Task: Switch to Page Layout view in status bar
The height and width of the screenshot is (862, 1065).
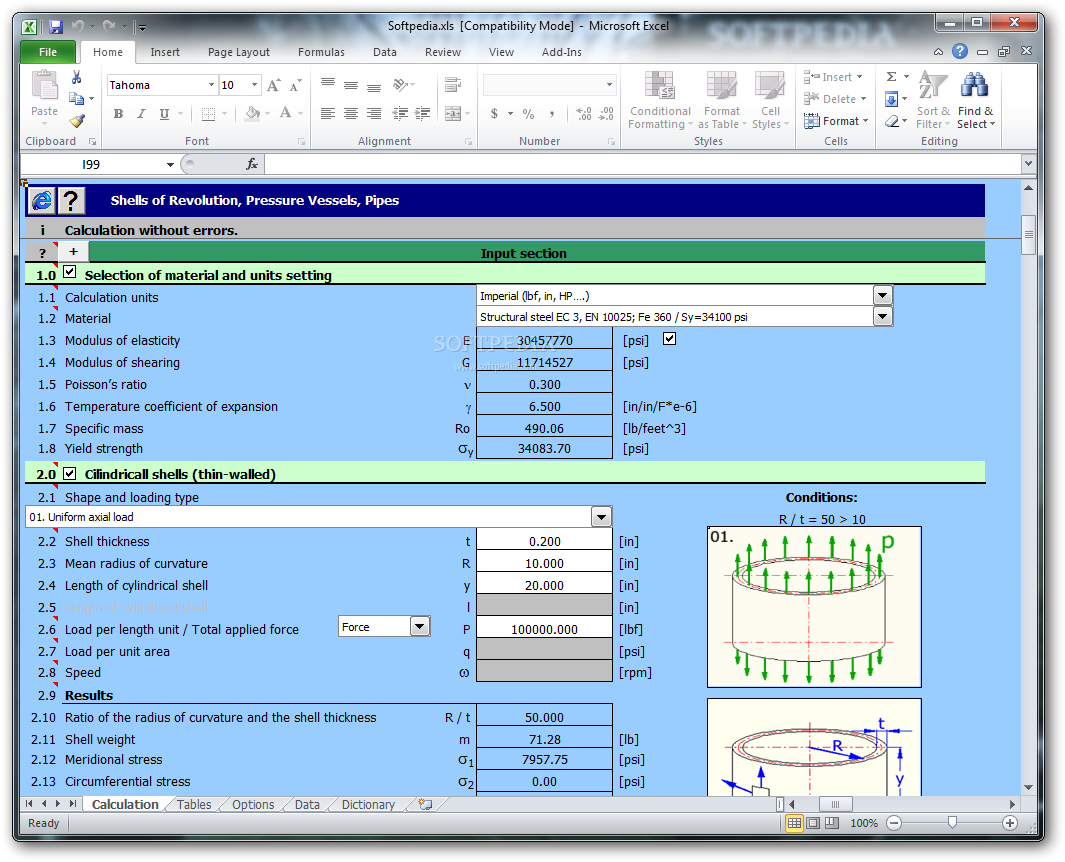Action: (813, 823)
